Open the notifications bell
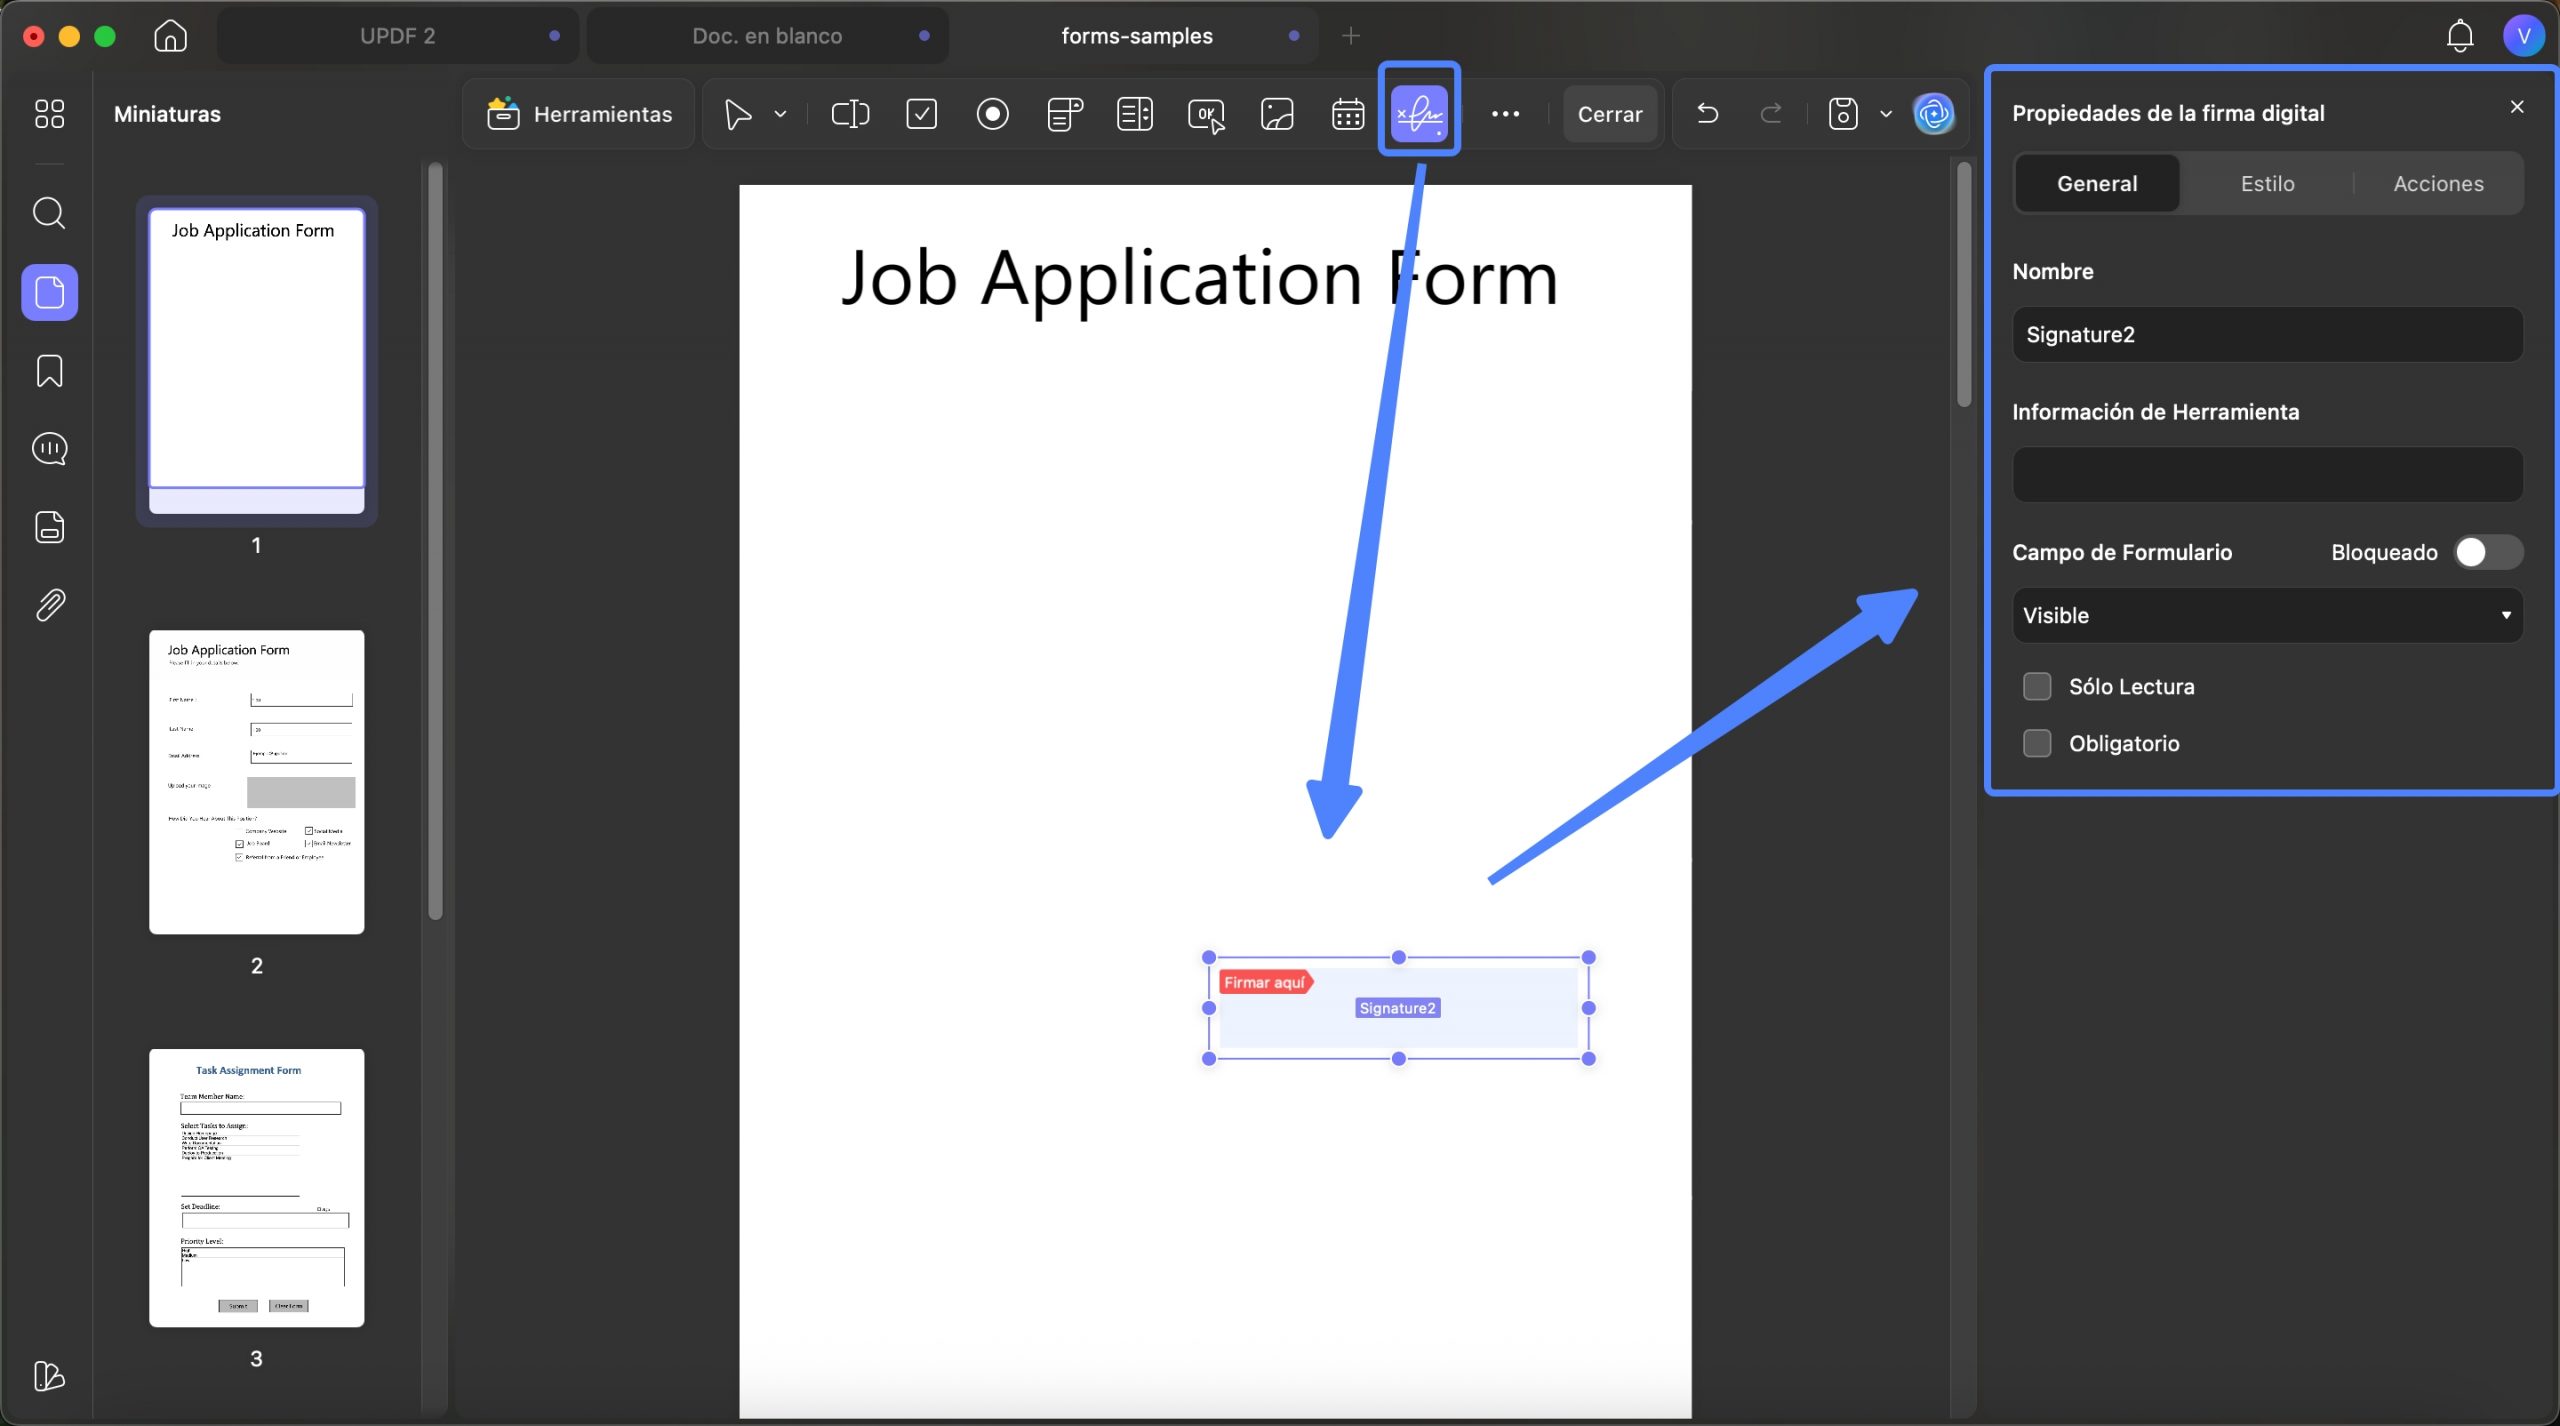 tap(2460, 36)
